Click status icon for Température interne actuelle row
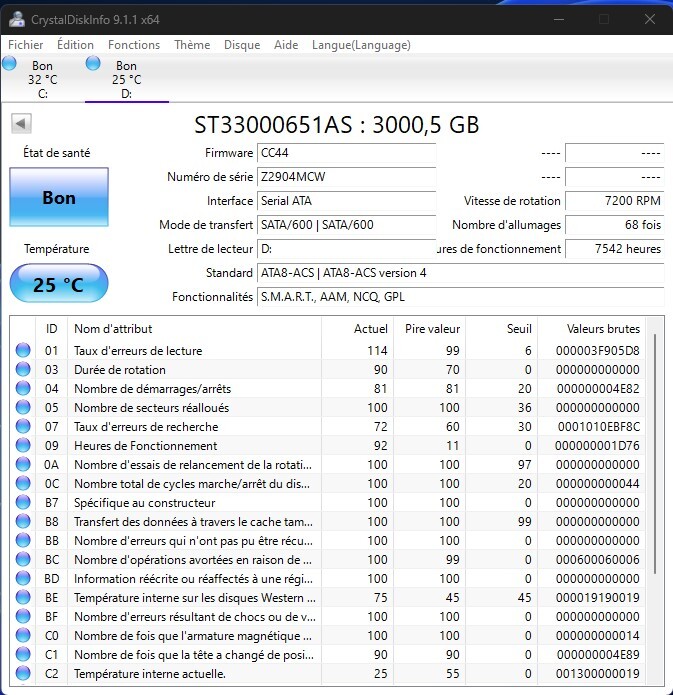 (x=22, y=674)
